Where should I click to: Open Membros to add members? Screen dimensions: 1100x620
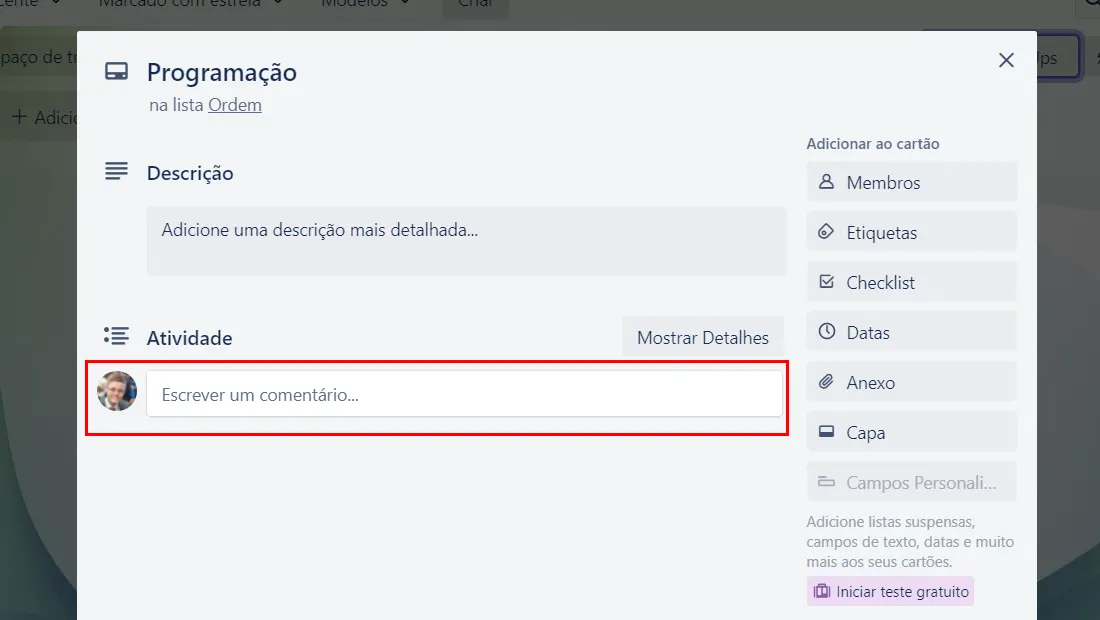tap(911, 182)
